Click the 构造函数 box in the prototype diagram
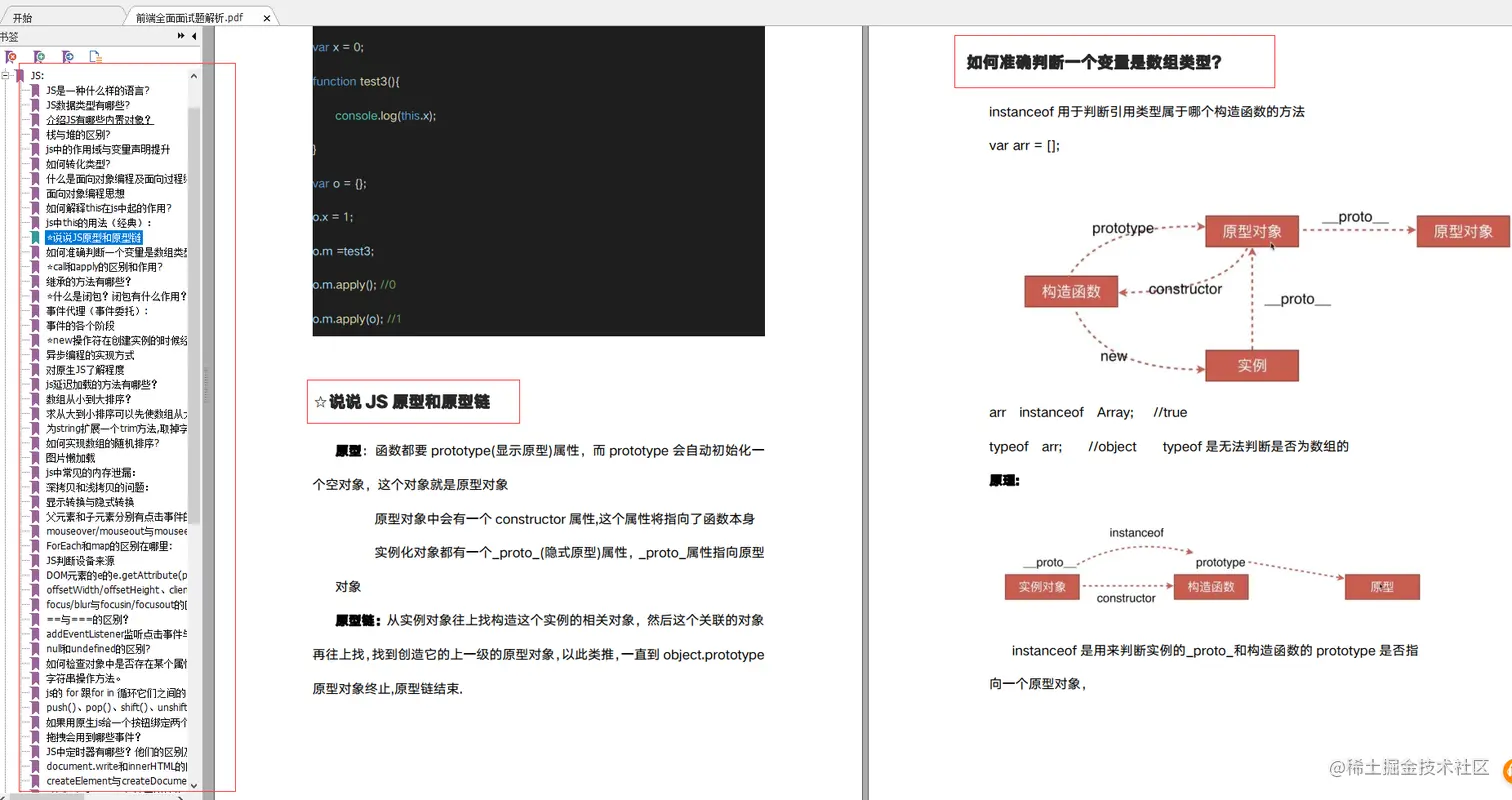The image size is (1512, 800). (x=1071, y=291)
